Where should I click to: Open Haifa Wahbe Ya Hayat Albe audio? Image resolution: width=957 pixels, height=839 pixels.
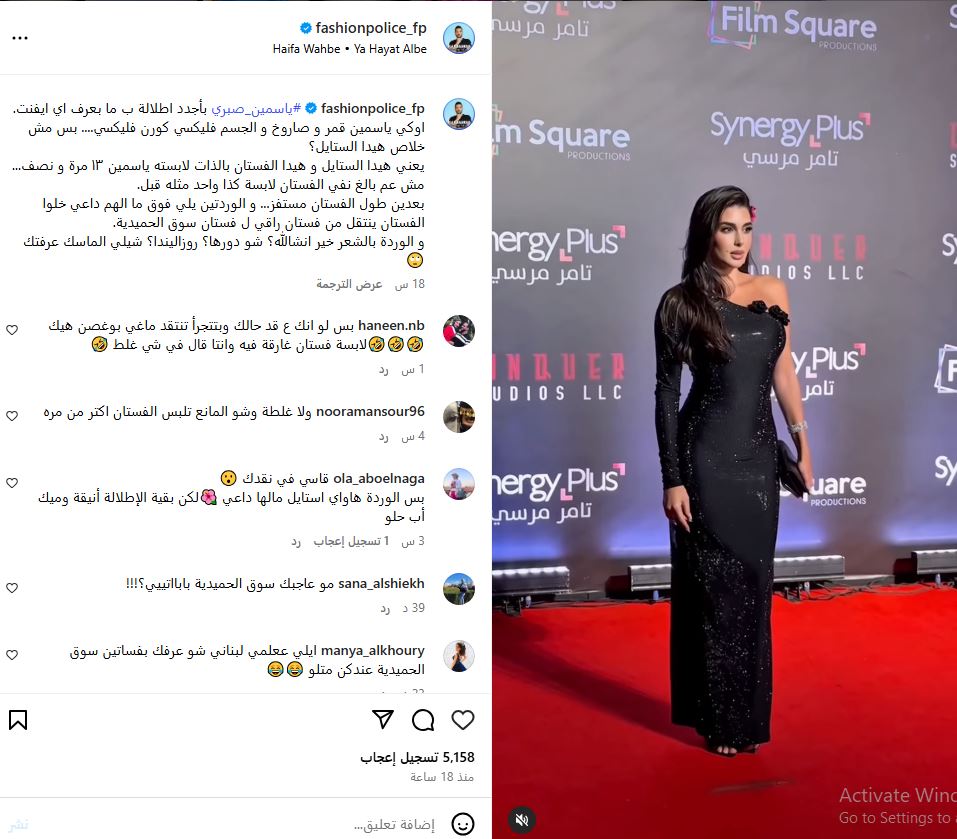pyautogui.click(x=349, y=49)
